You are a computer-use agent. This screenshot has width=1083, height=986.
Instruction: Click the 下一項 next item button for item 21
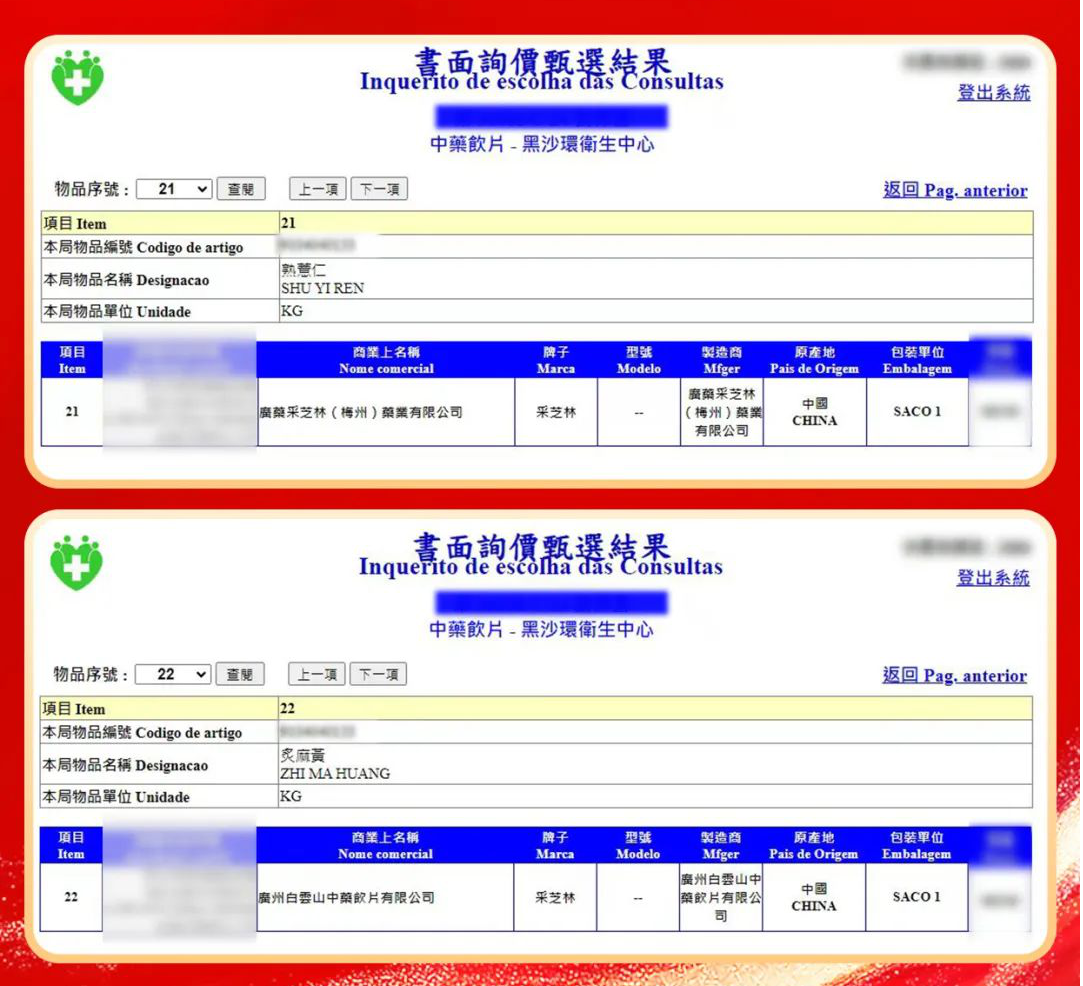pos(380,188)
